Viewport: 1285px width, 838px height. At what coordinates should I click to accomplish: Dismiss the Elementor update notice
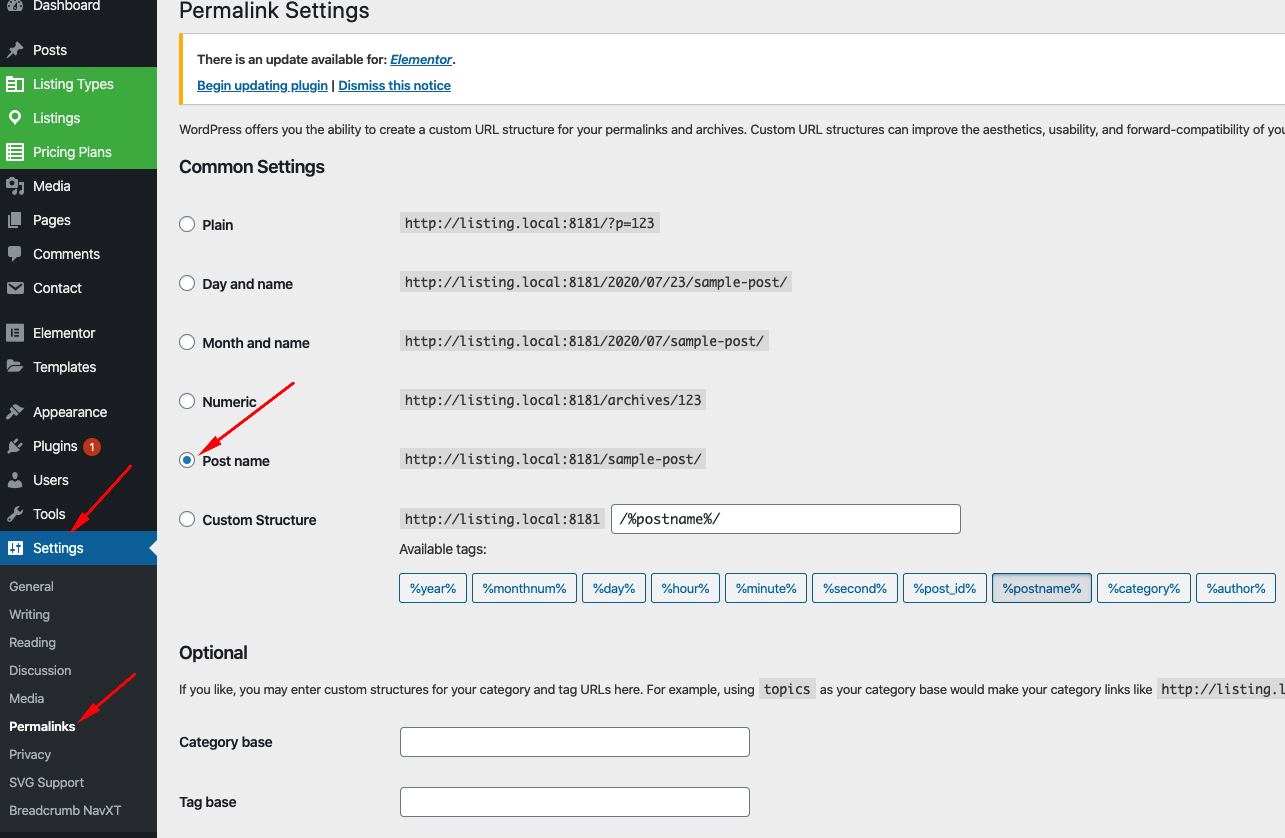tap(394, 86)
